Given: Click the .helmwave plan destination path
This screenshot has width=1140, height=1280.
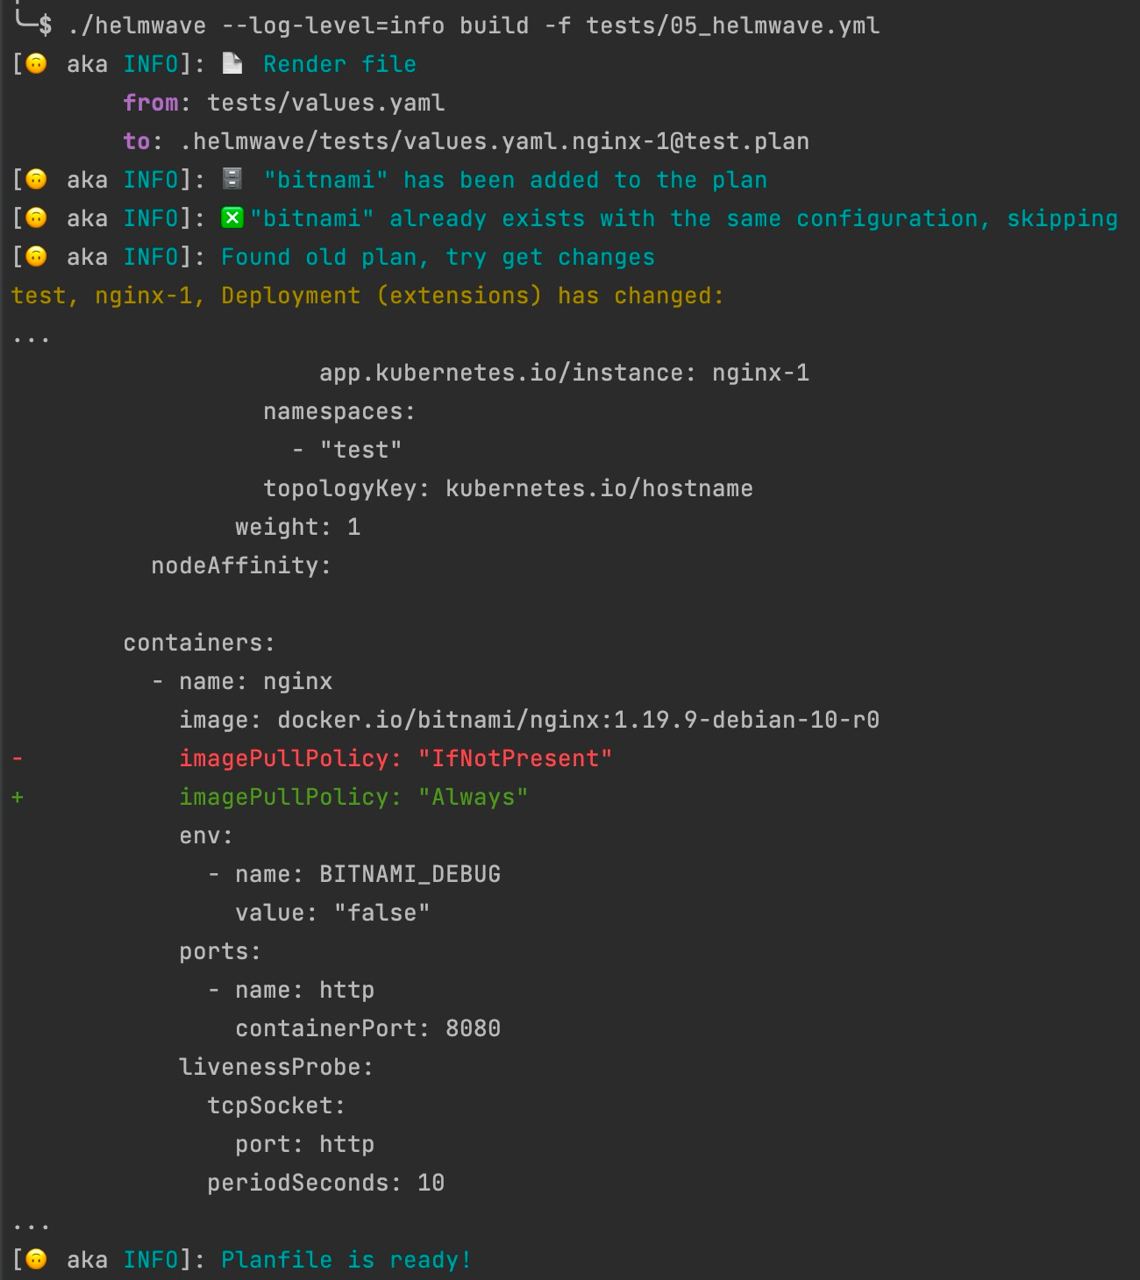Looking at the screenshot, I should tap(495, 141).
